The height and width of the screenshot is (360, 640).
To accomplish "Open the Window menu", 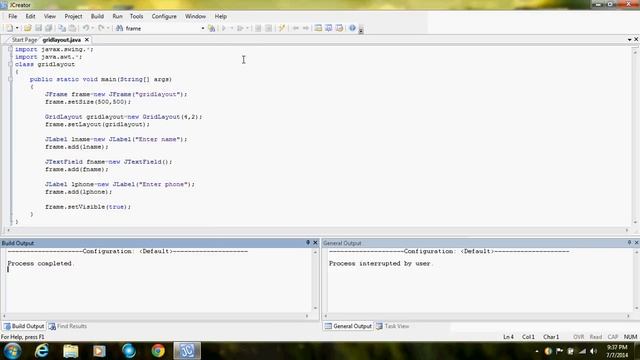I will 195,16.
